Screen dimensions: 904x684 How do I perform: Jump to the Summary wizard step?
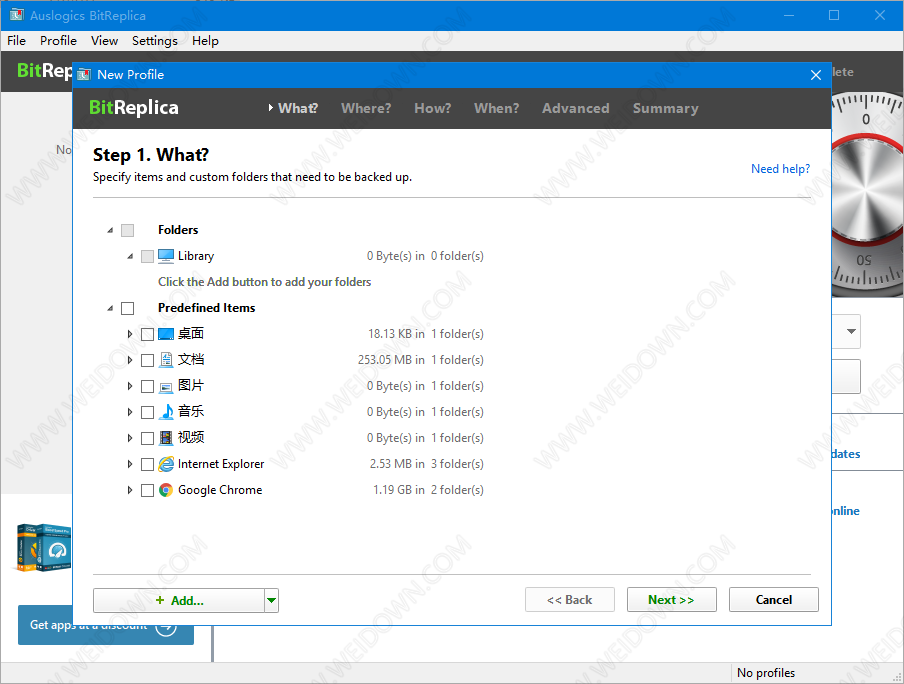665,108
